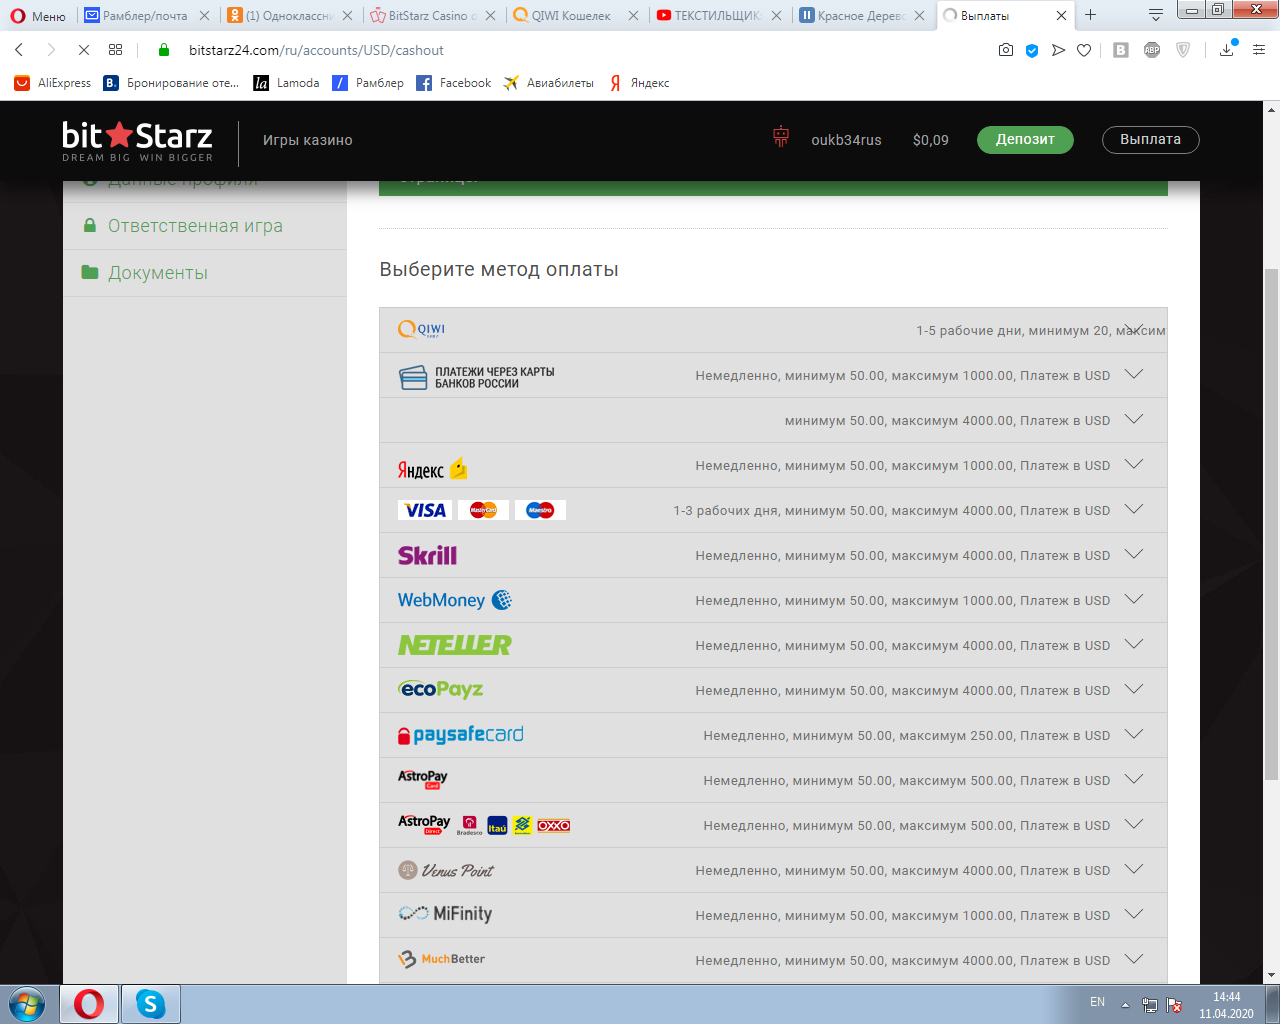Expand the Skrill payment method

(1133, 555)
